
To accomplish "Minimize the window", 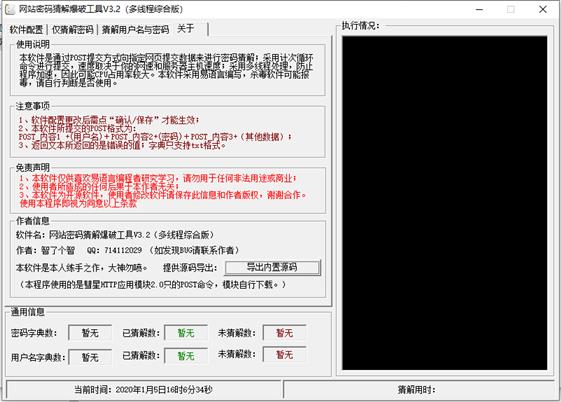I will pos(479,10).
